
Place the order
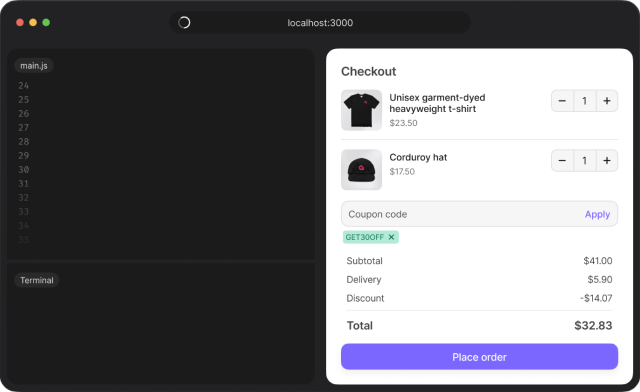click(x=479, y=357)
